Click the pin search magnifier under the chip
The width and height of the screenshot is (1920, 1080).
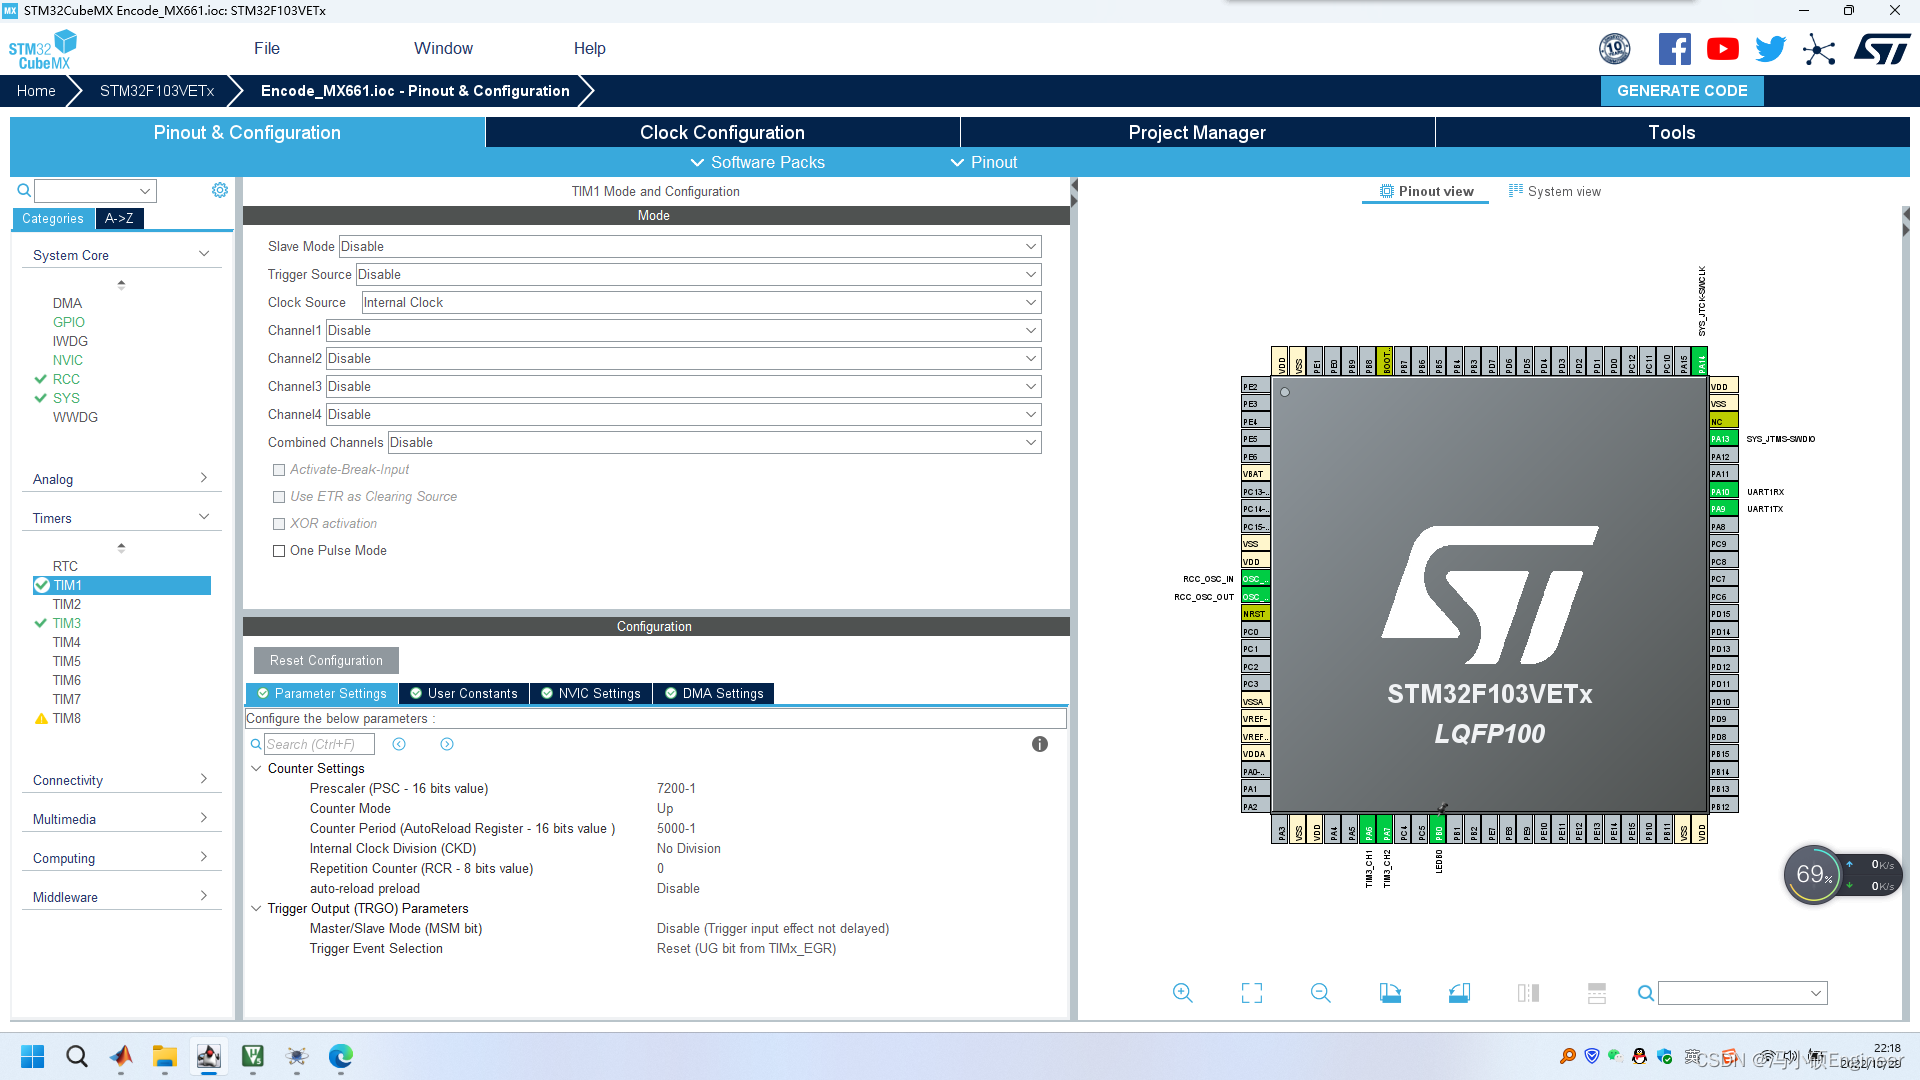(1644, 993)
